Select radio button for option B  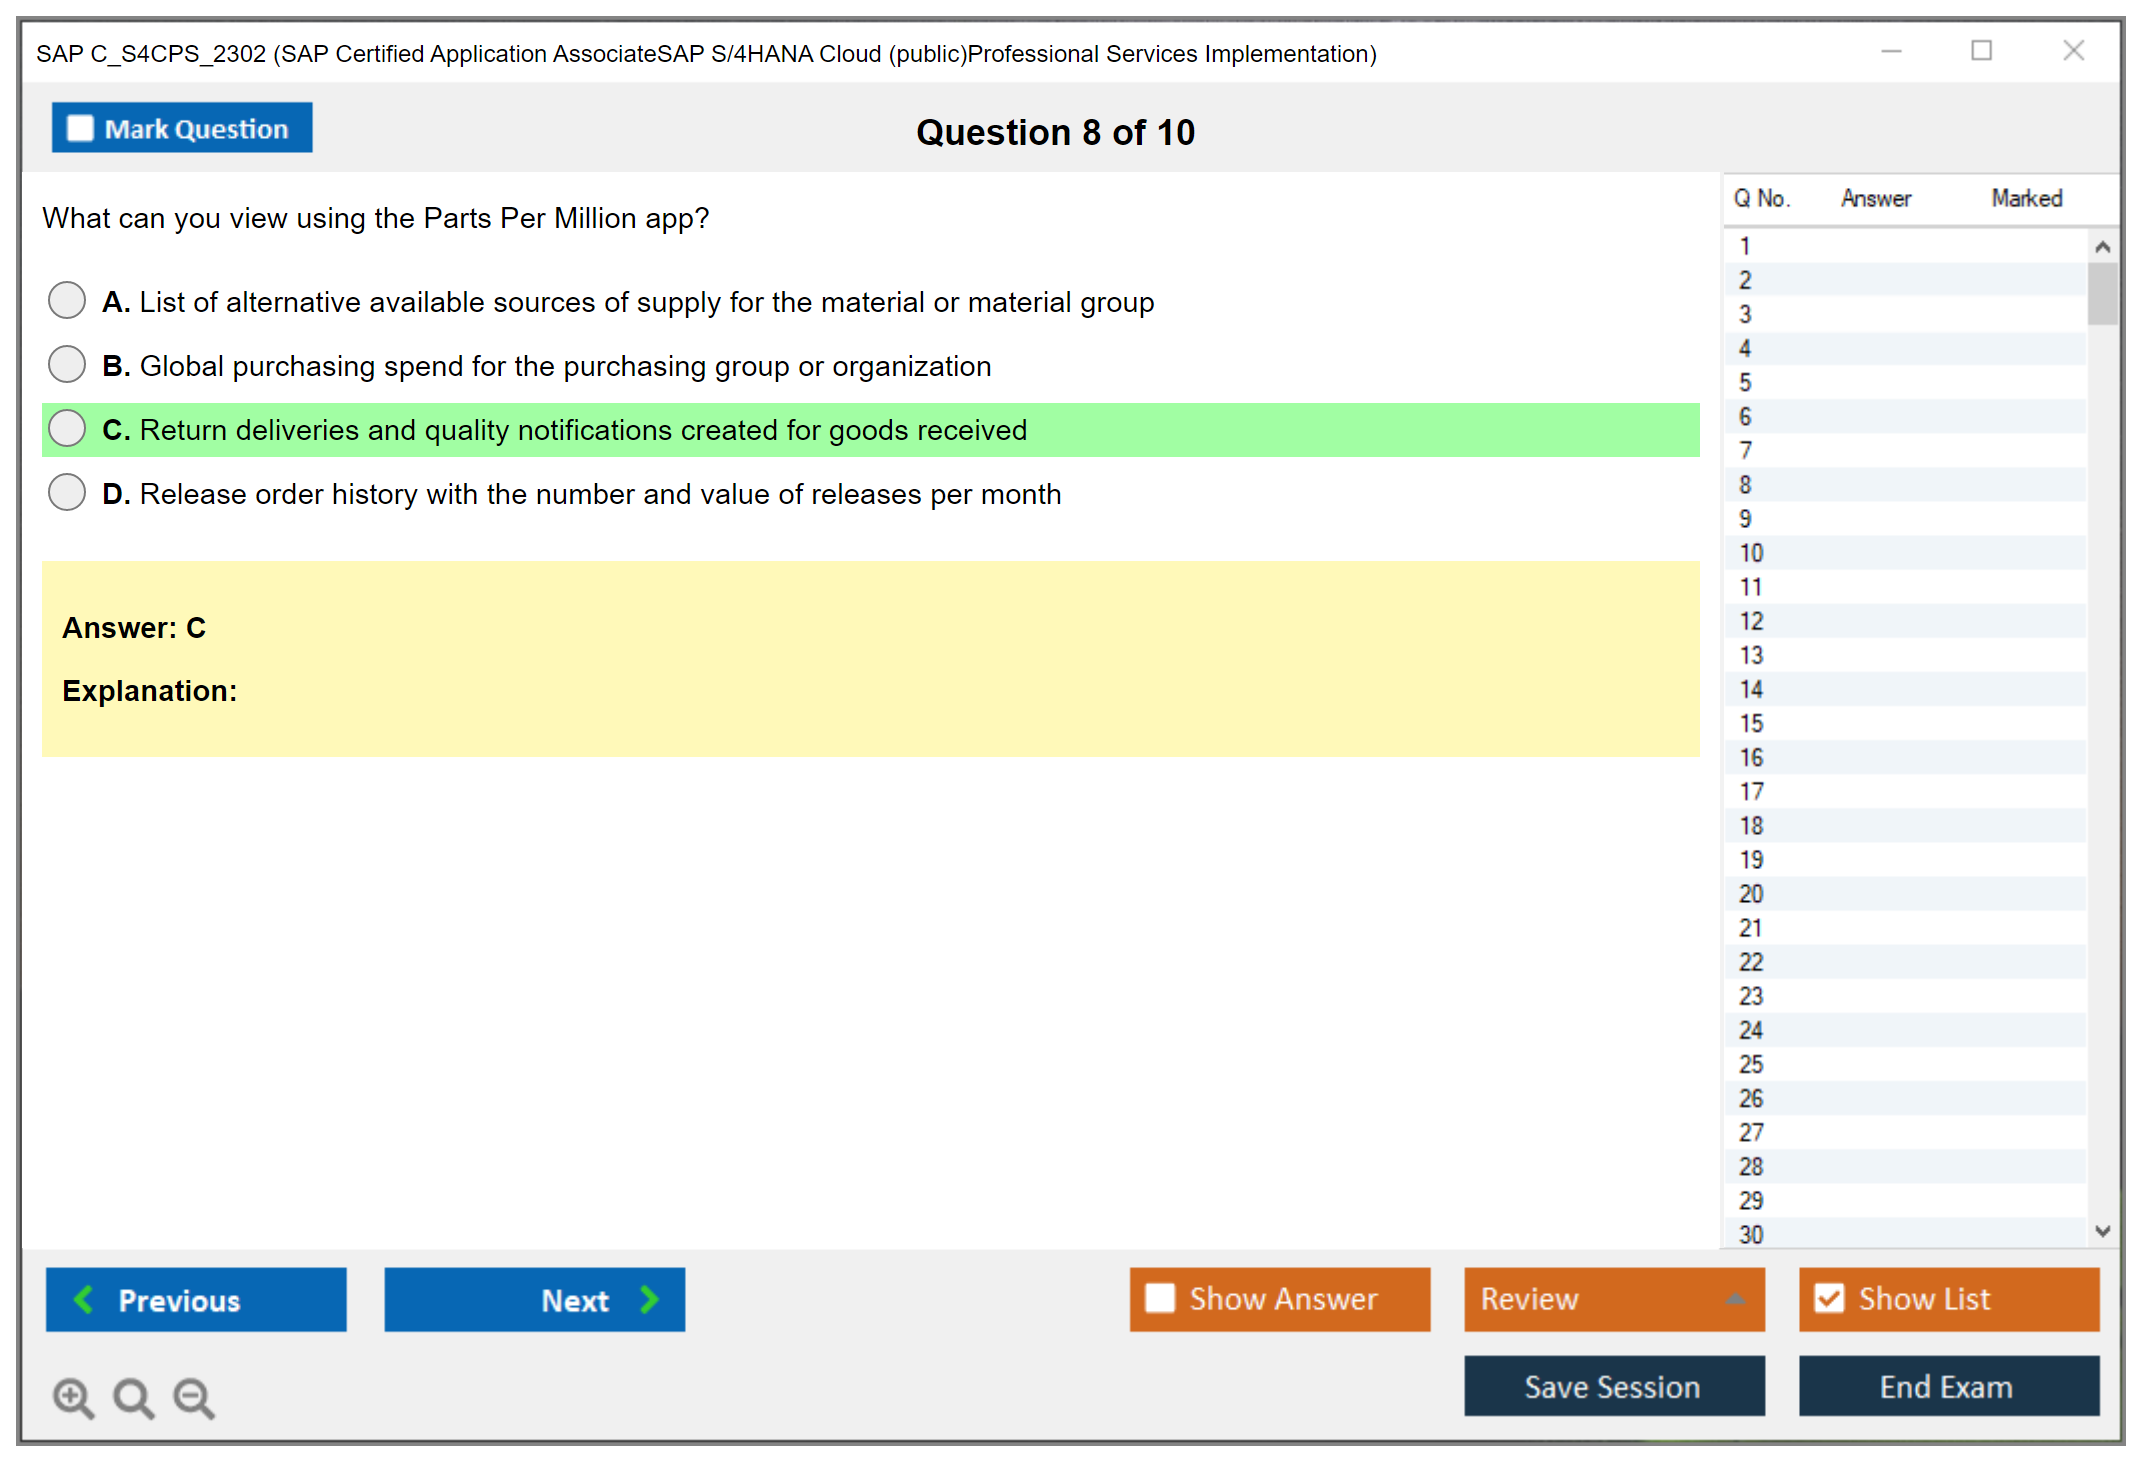[67, 364]
